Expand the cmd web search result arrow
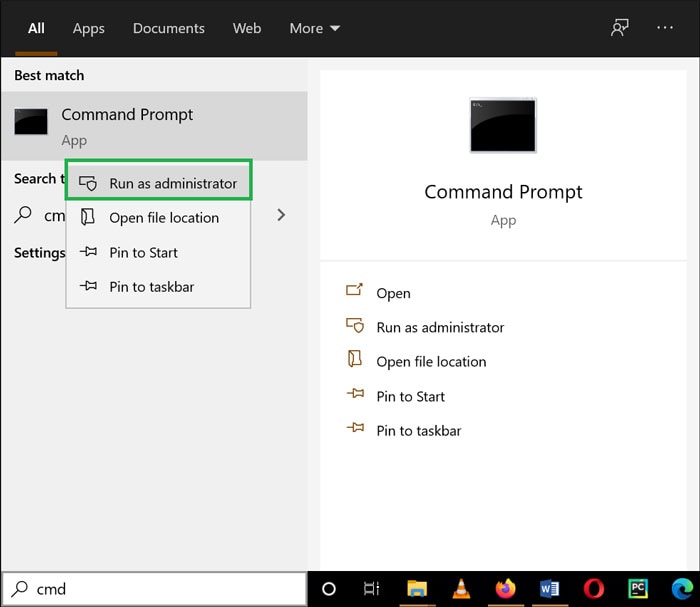The width and height of the screenshot is (700, 607). point(281,215)
